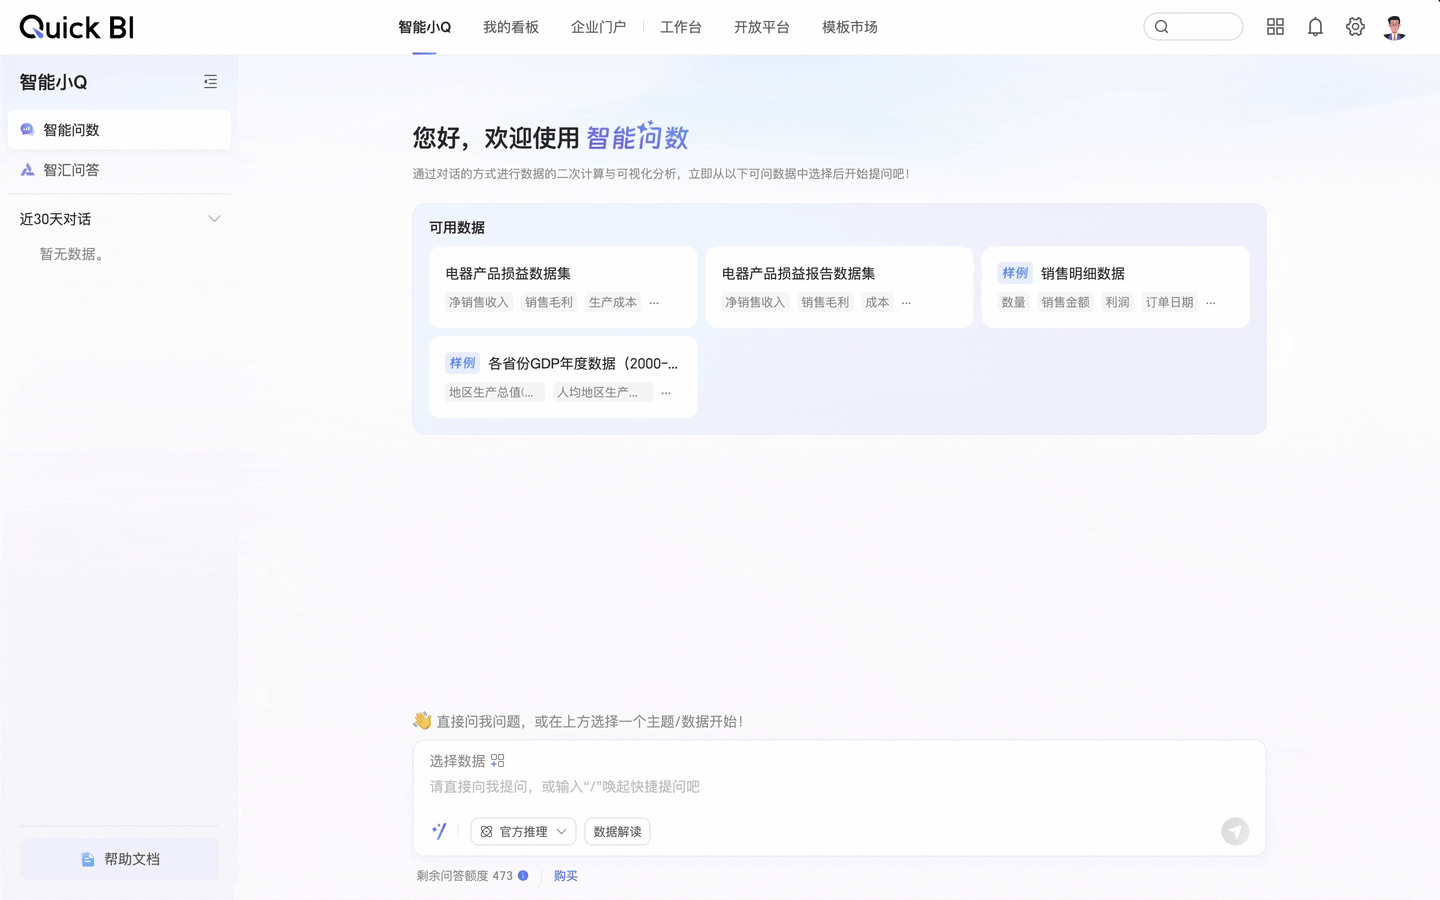Viewport: 1440px width, 900px height.
Task: Click the 数据解读 button
Action: coord(617,832)
